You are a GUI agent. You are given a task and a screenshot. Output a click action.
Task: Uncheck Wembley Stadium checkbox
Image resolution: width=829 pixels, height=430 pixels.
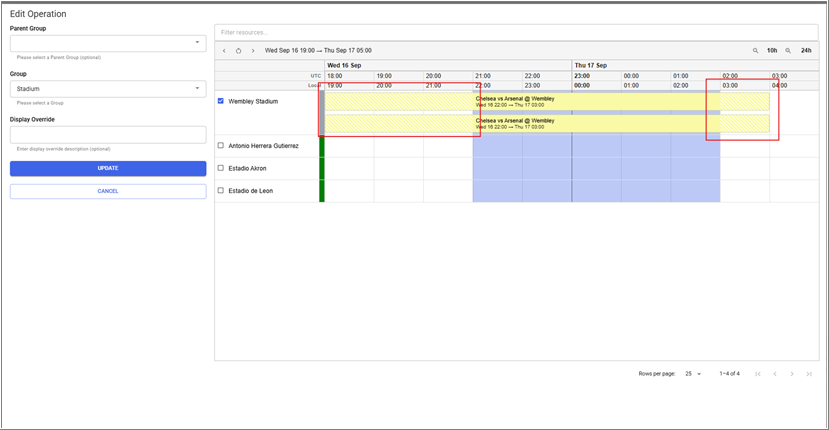(220, 100)
